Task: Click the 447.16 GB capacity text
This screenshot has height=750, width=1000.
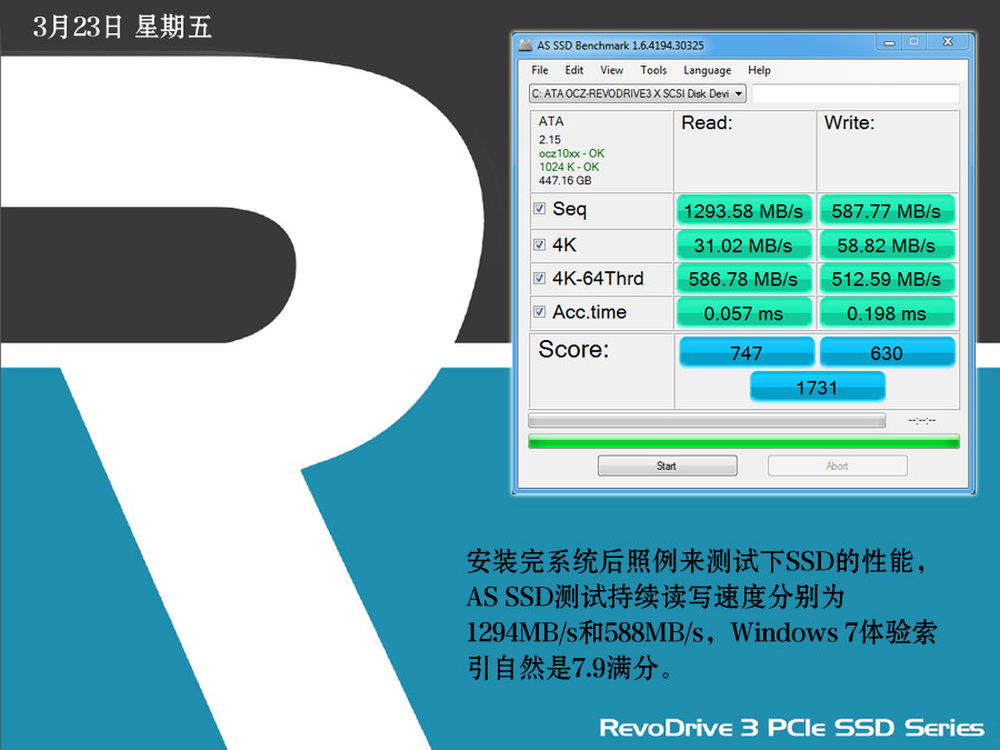Action: click(565, 180)
